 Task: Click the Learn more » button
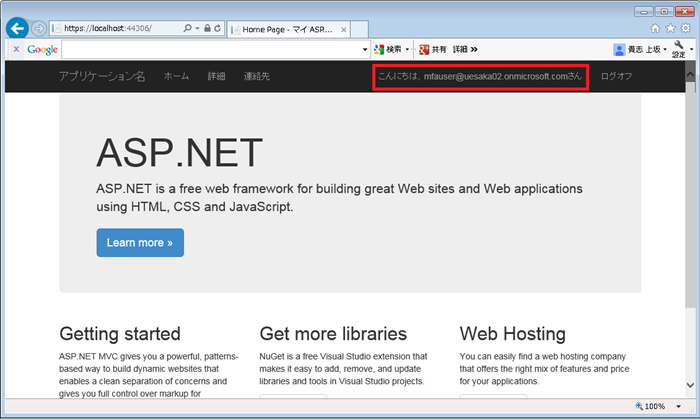(x=140, y=243)
